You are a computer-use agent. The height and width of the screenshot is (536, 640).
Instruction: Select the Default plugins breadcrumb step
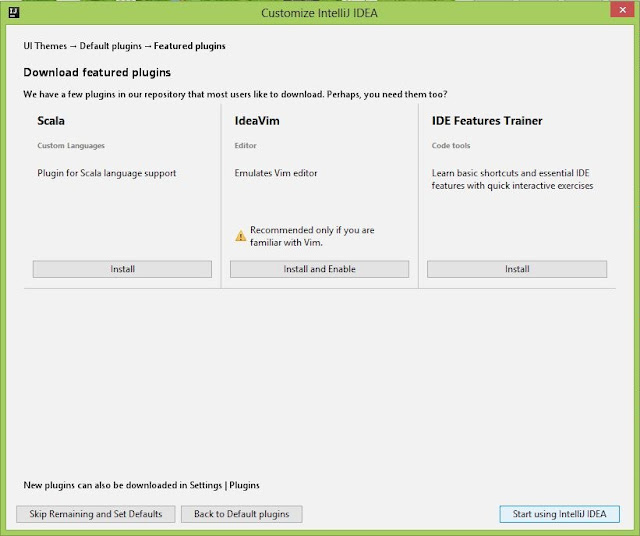pyautogui.click(x=111, y=46)
